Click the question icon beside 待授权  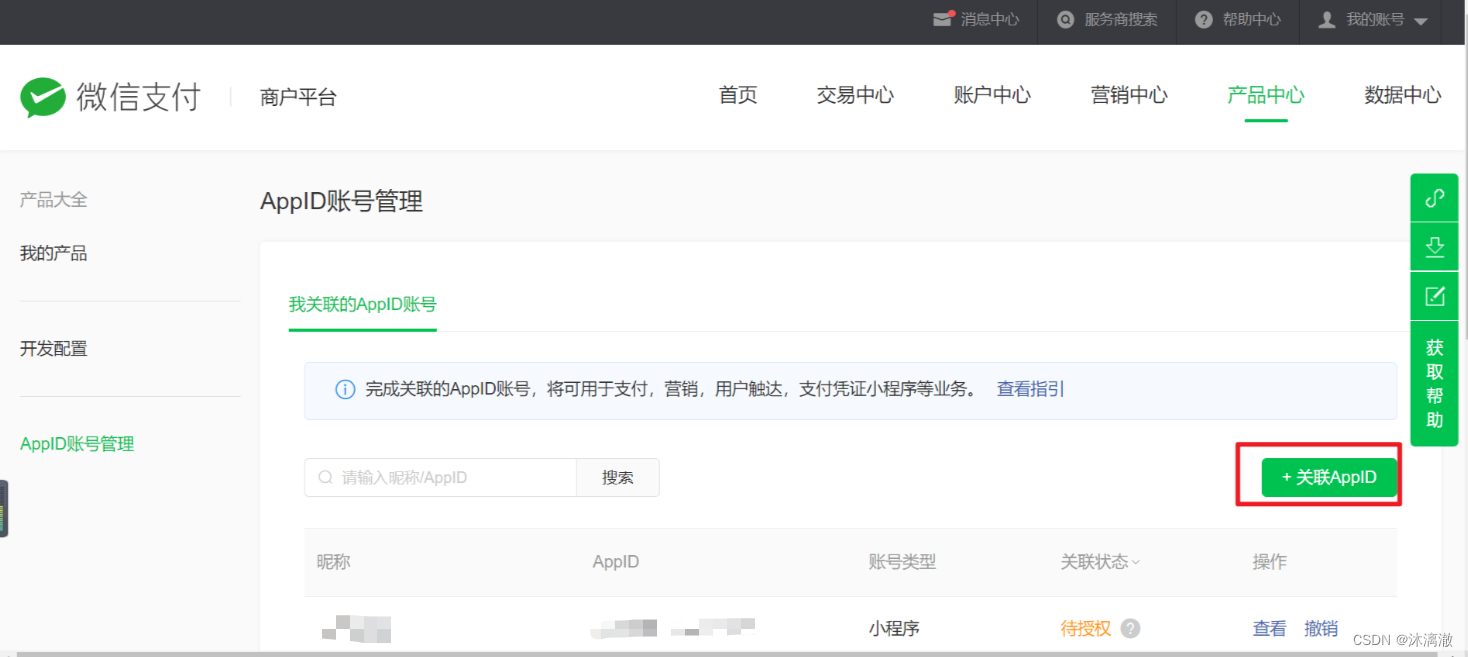tap(1130, 628)
